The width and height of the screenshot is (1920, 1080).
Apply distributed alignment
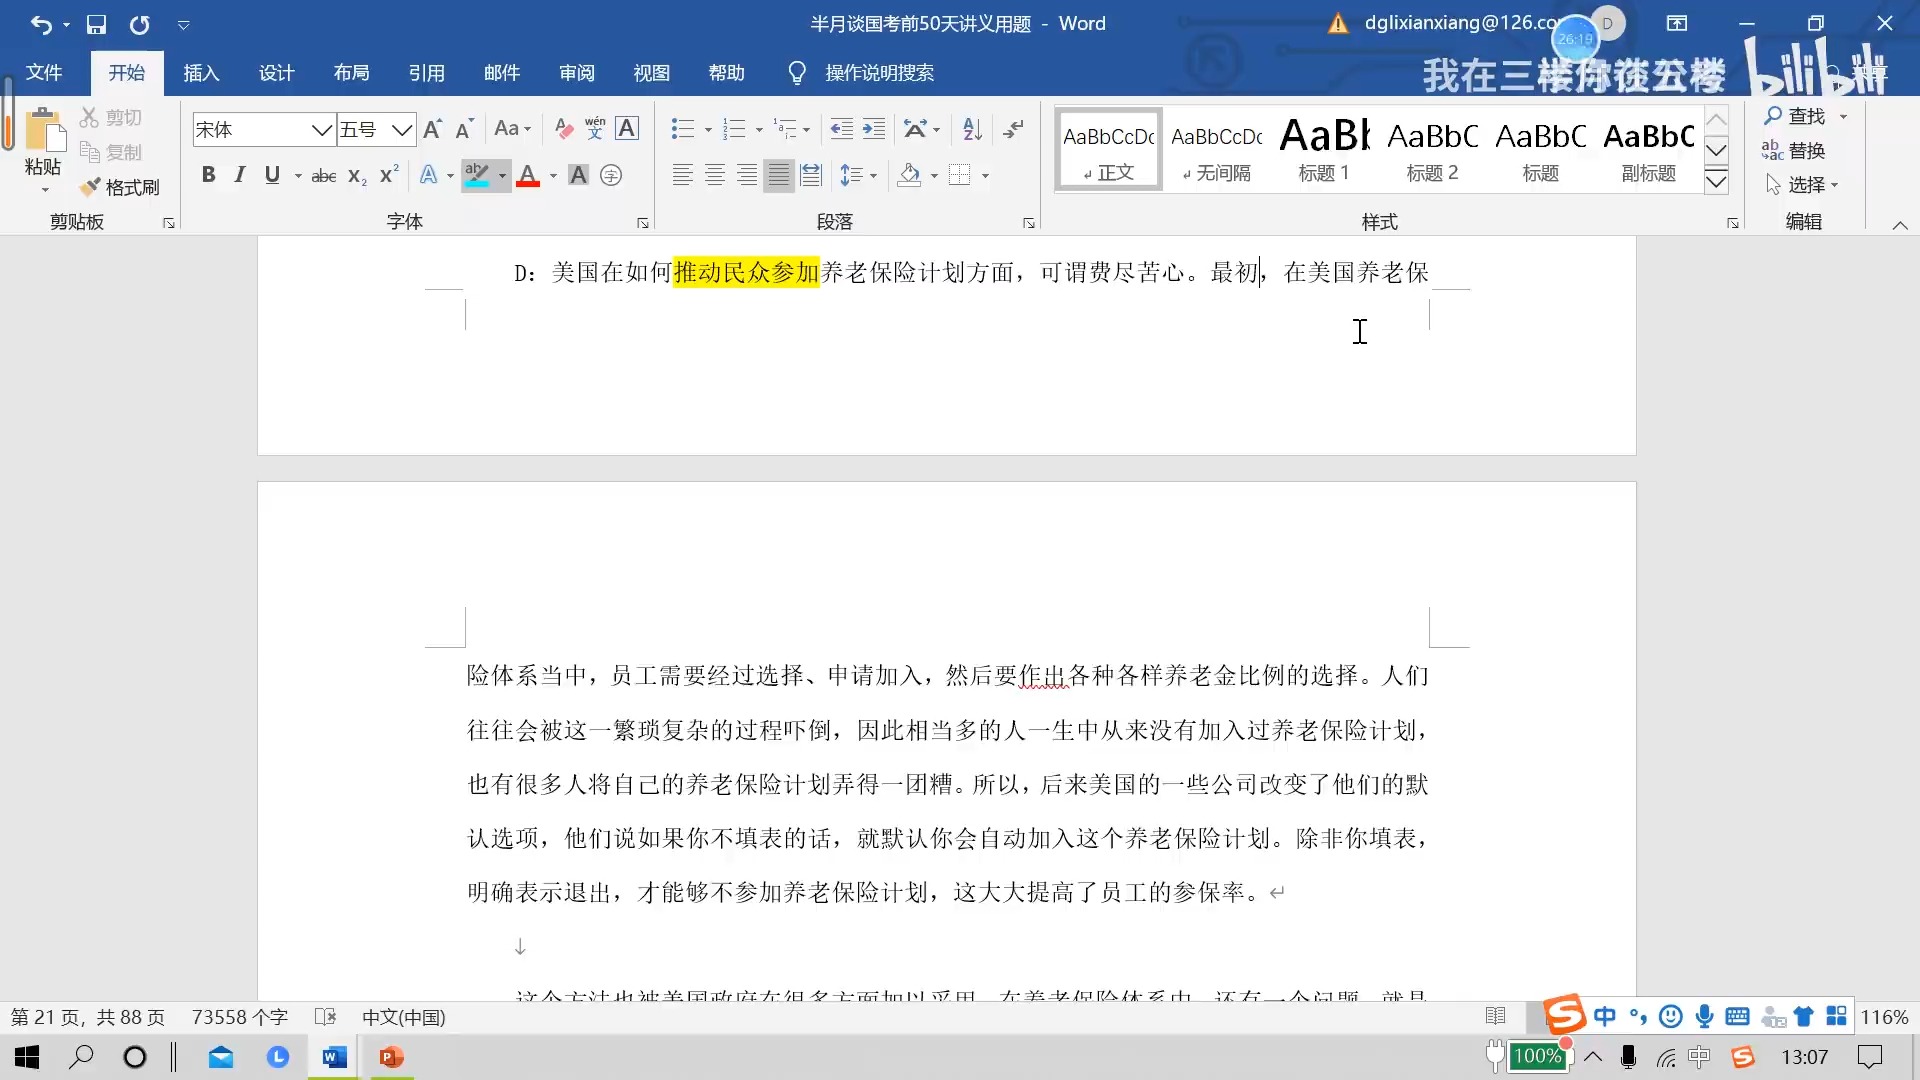(x=811, y=175)
